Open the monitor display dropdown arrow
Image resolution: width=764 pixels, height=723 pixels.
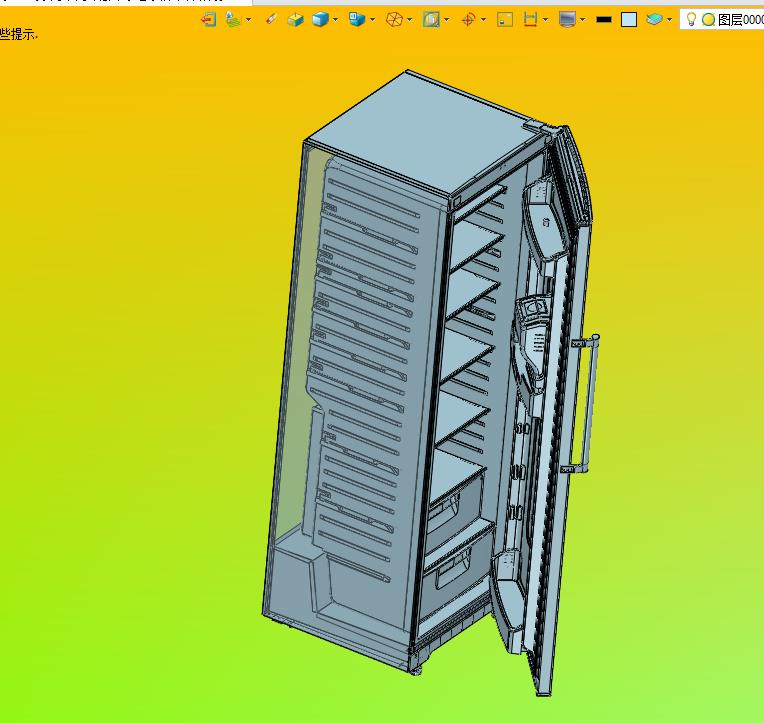[583, 20]
